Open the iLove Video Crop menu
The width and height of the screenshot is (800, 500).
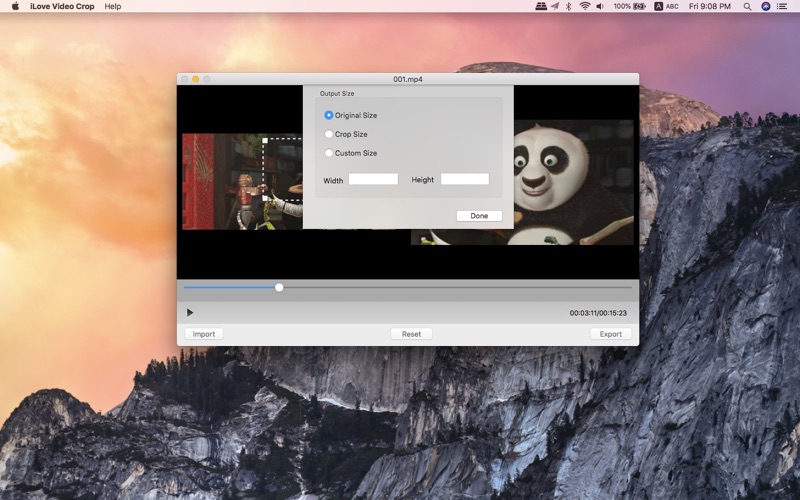(62, 7)
